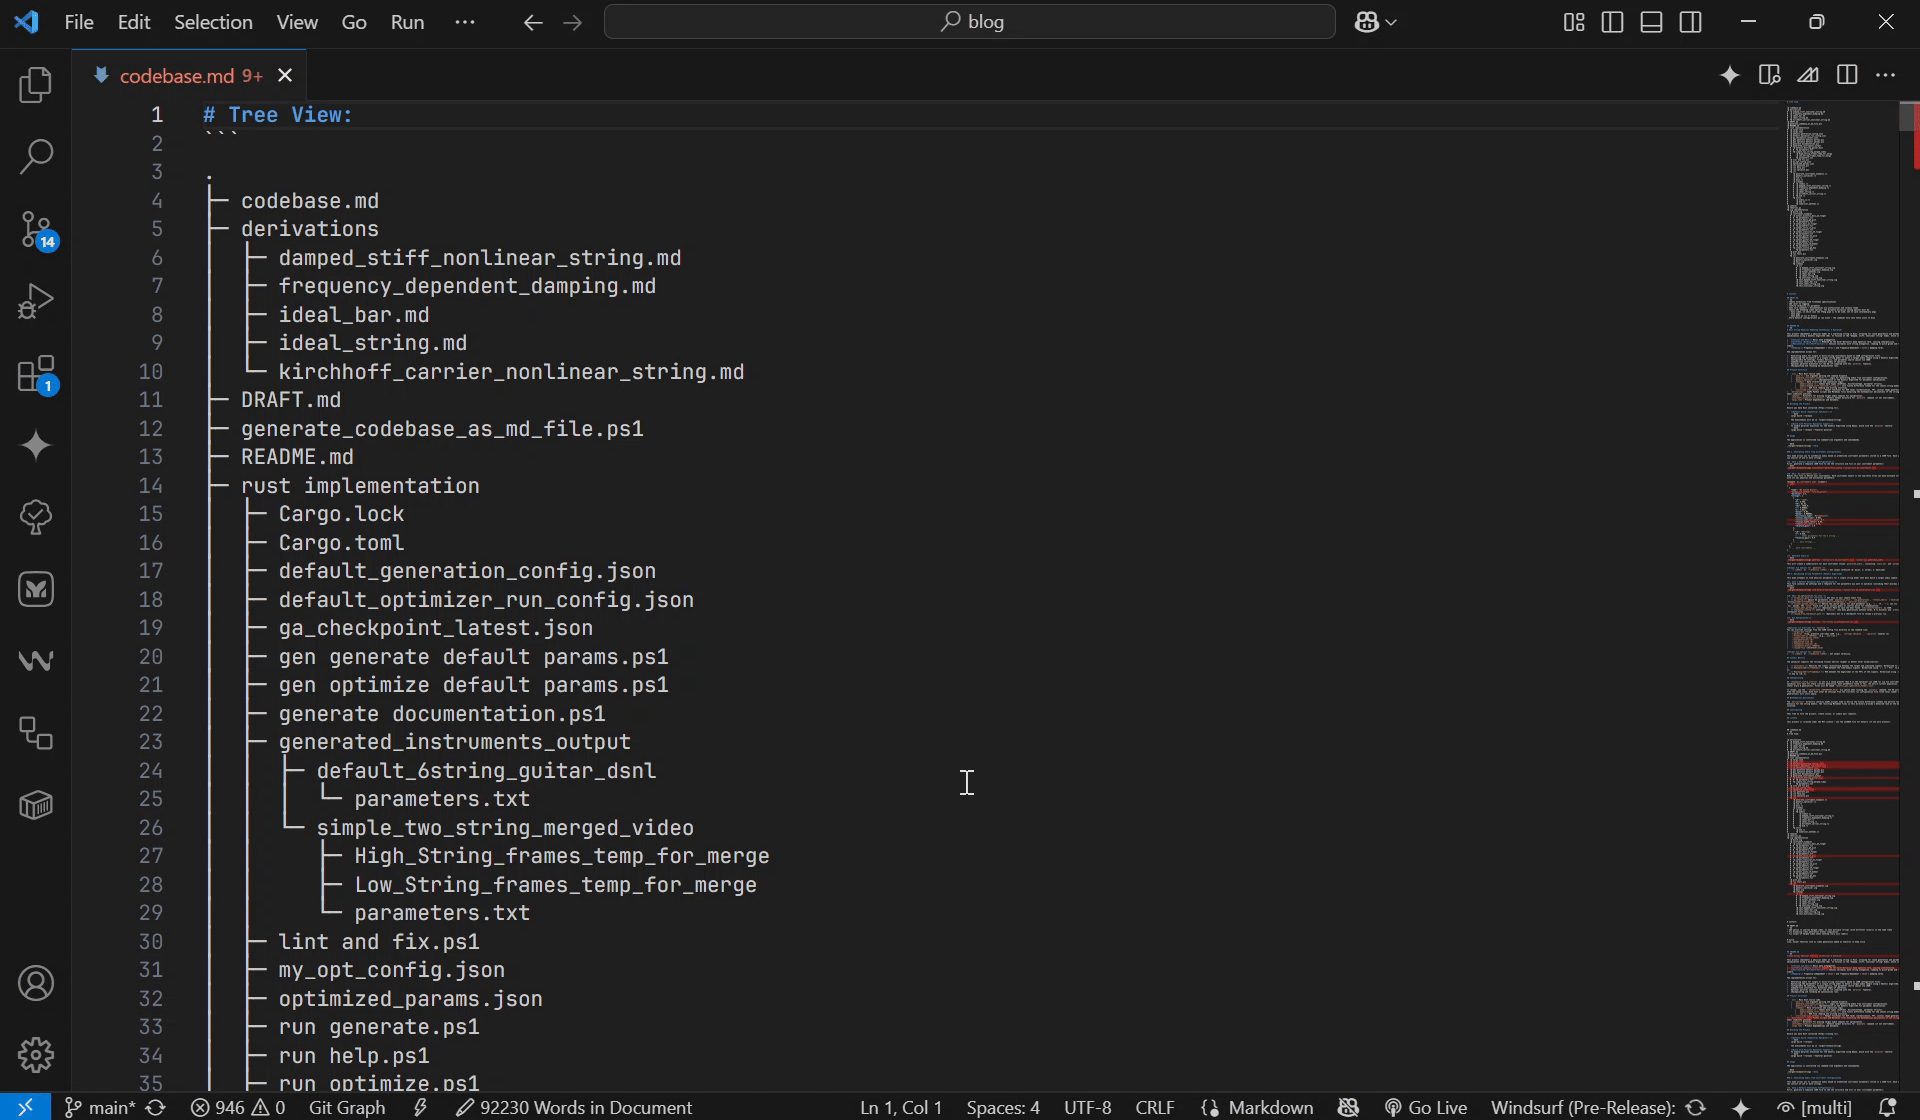Toggle the secondary sidebar visibility
The height and width of the screenshot is (1120, 1920).
click(x=1691, y=21)
